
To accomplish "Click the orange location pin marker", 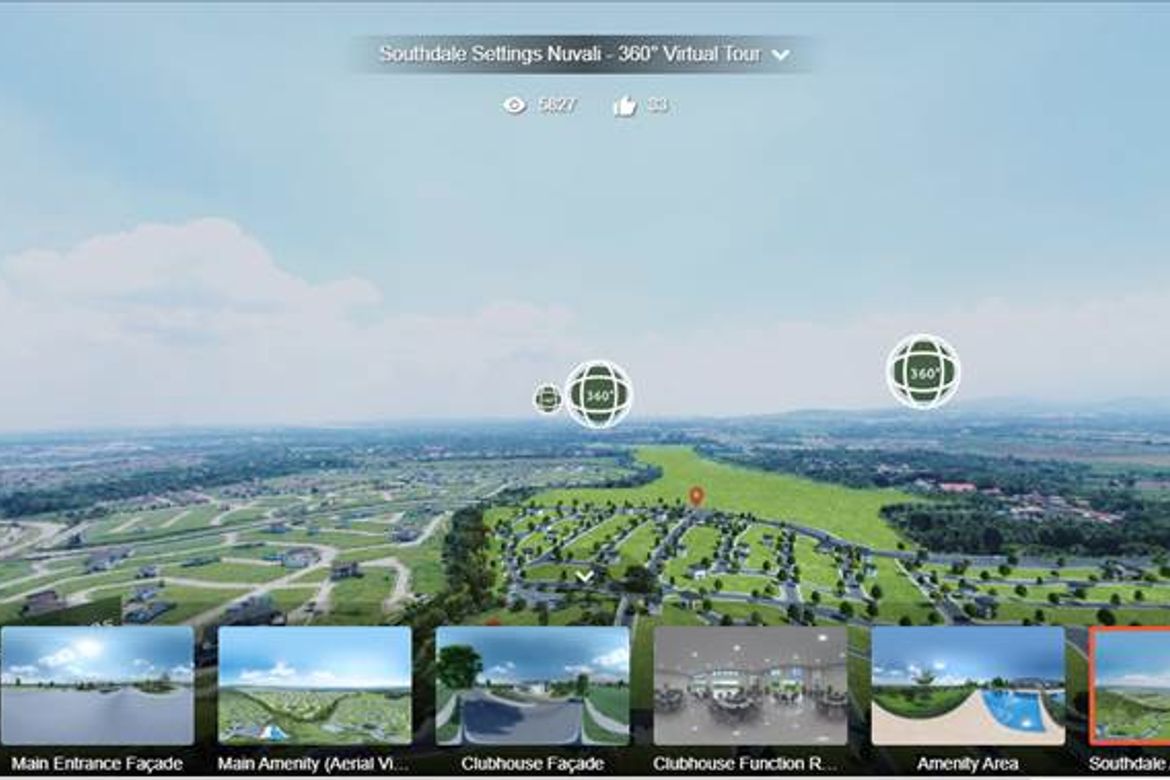I will pyautogui.click(x=696, y=496).
